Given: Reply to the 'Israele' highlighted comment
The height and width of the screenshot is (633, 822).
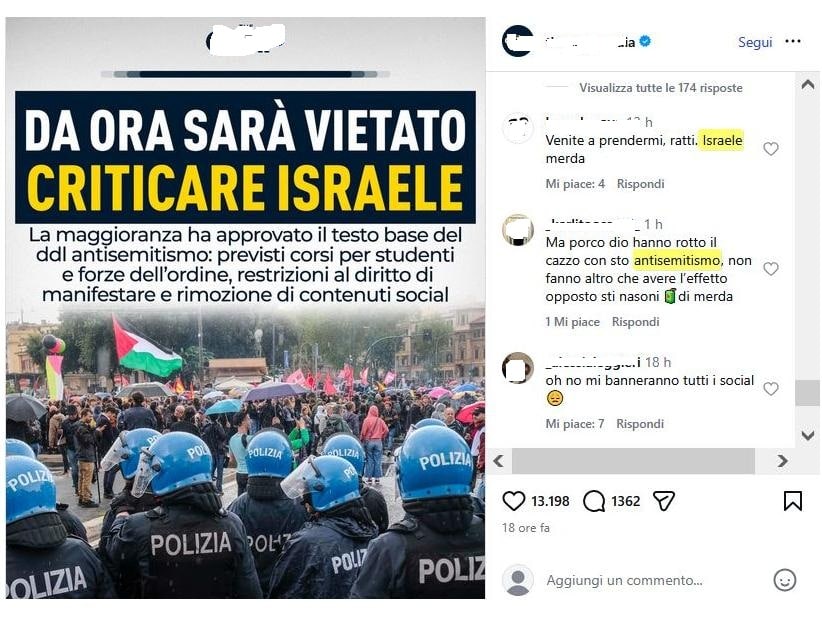Looking at the screenshot, I should click(640, 184).
